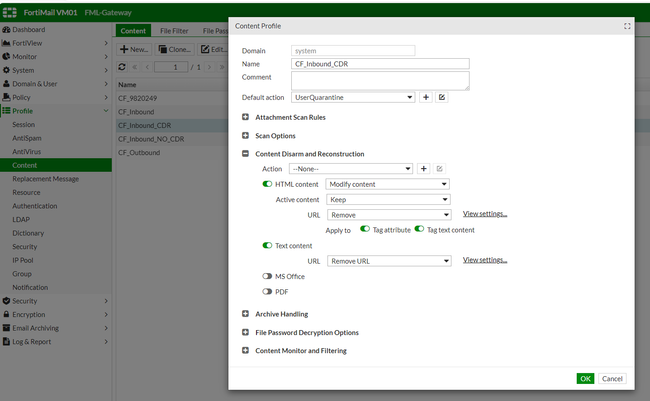Enable the MS Office toggle
The image size is (650, 401).
(x=267, y=276)
